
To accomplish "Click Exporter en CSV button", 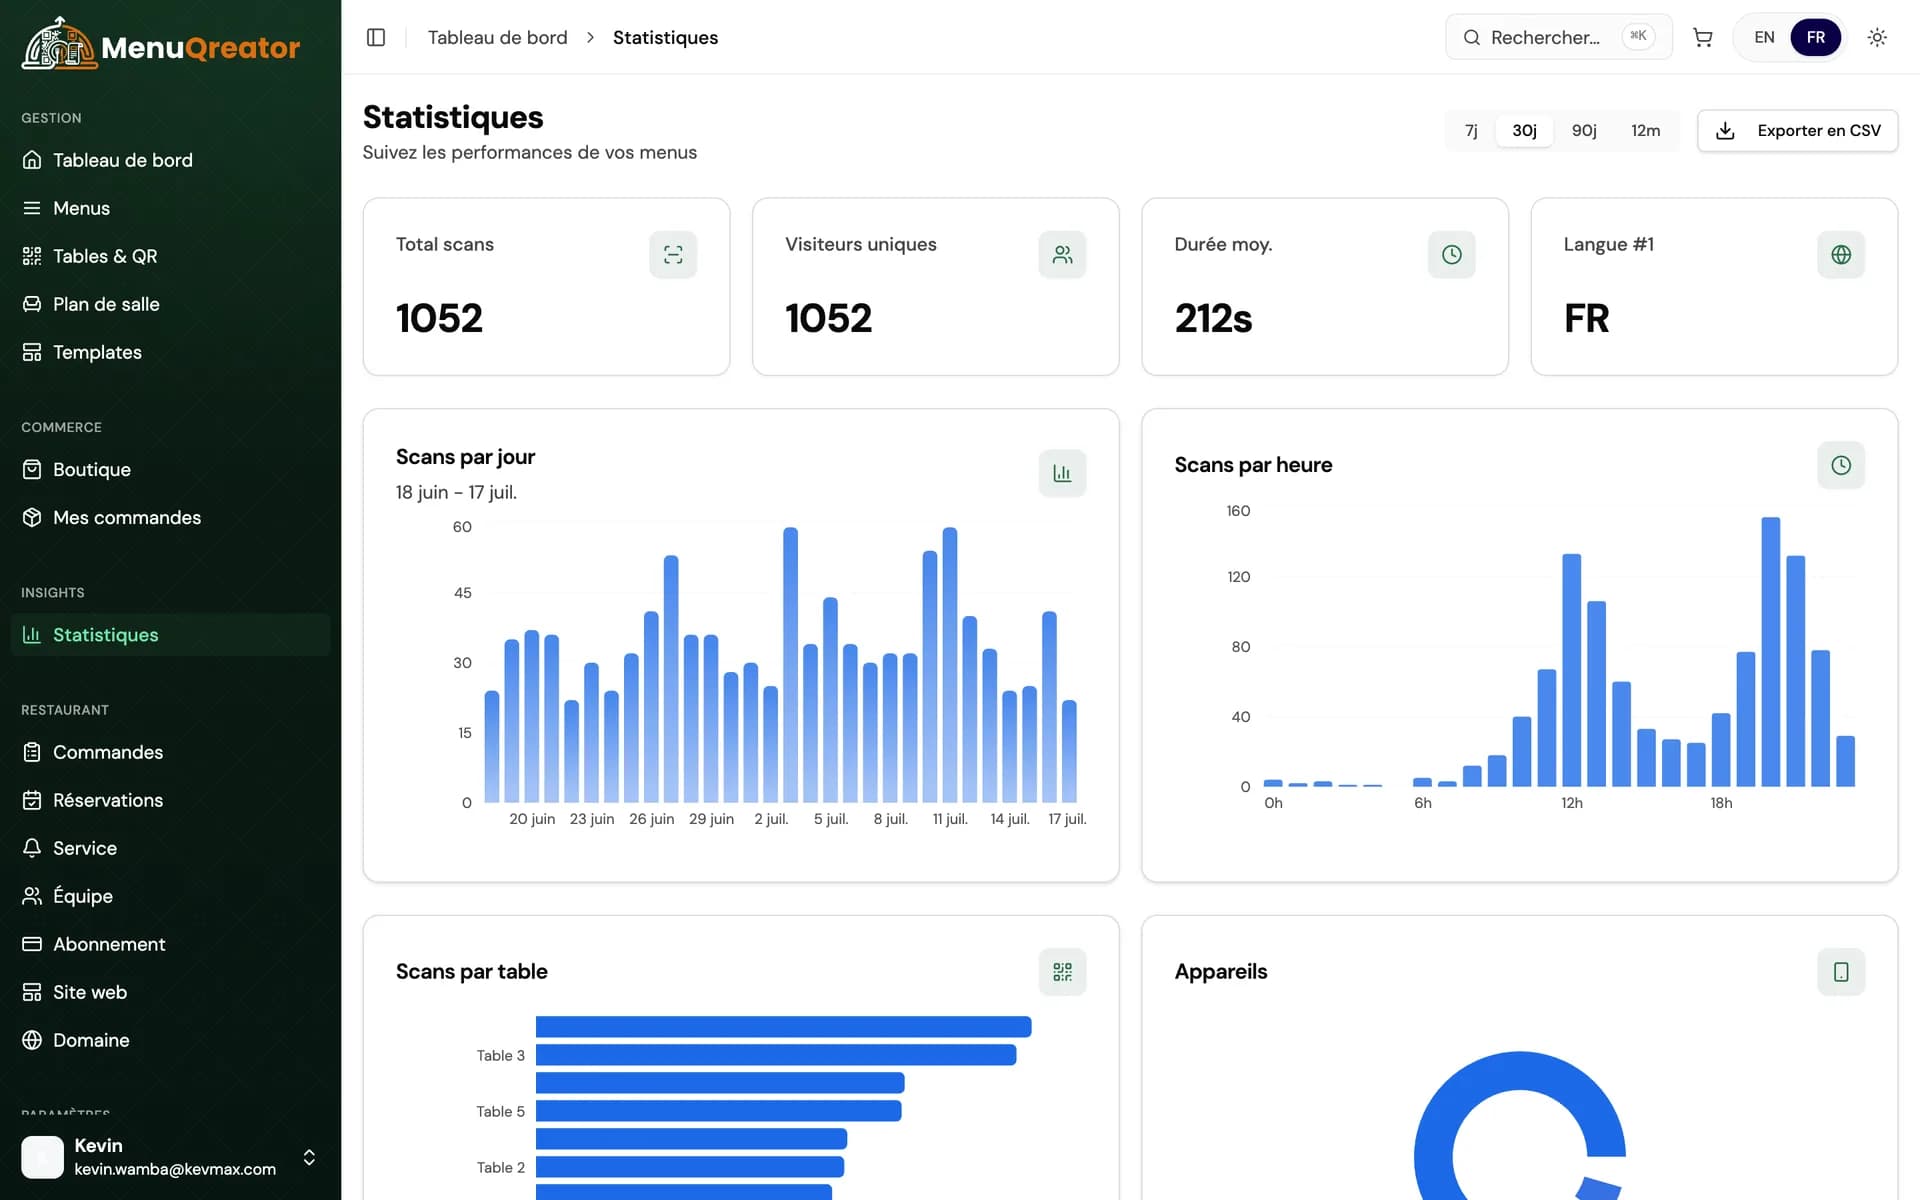I will point(1797,131).
